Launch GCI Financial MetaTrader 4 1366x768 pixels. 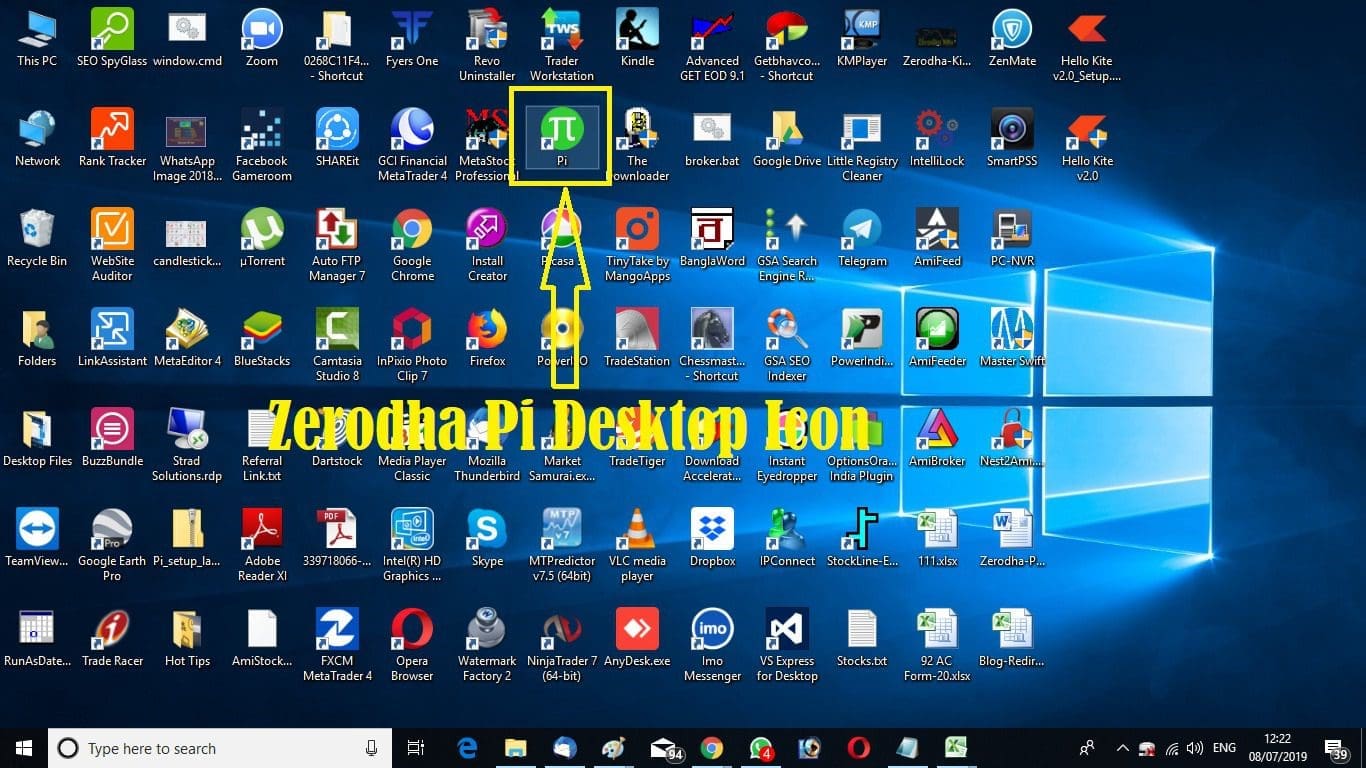412,145
